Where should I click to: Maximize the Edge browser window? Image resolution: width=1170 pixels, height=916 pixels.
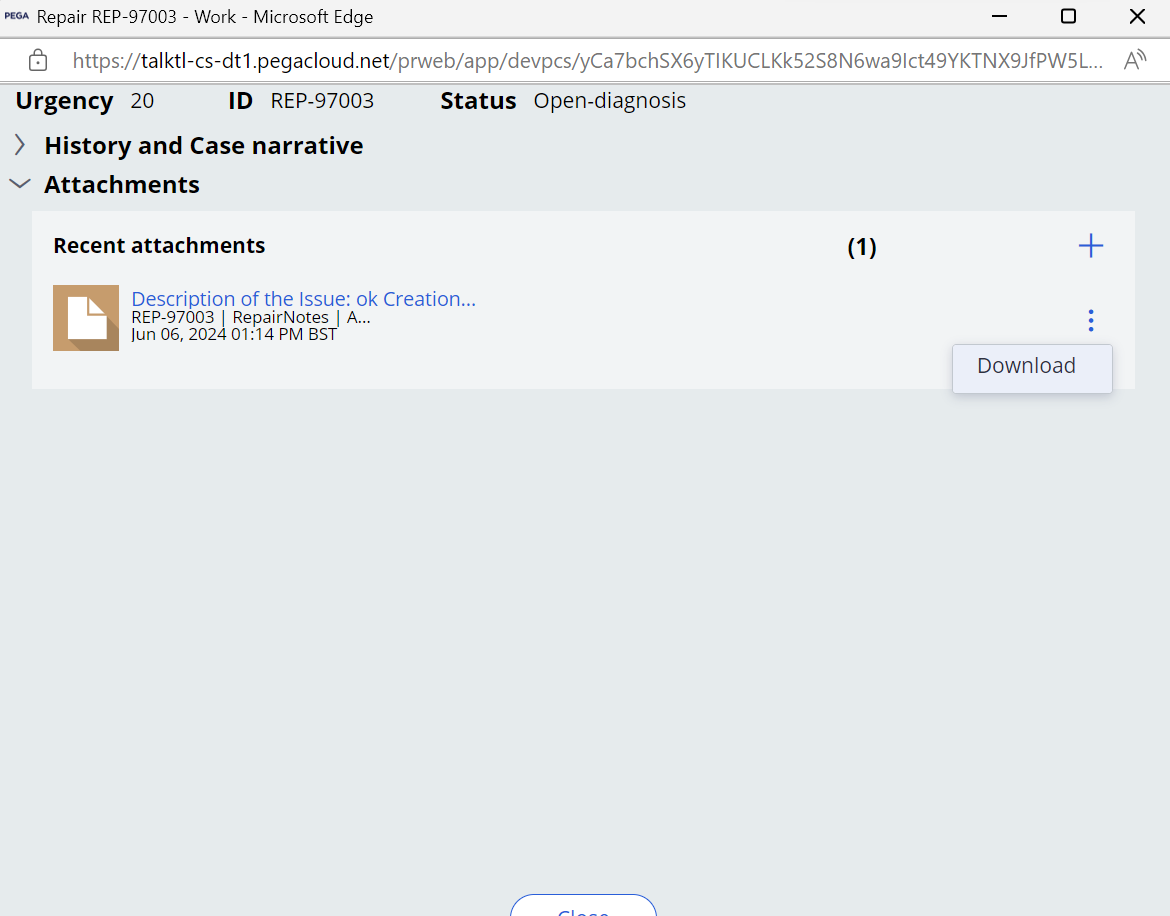(x=1068, y=17)
